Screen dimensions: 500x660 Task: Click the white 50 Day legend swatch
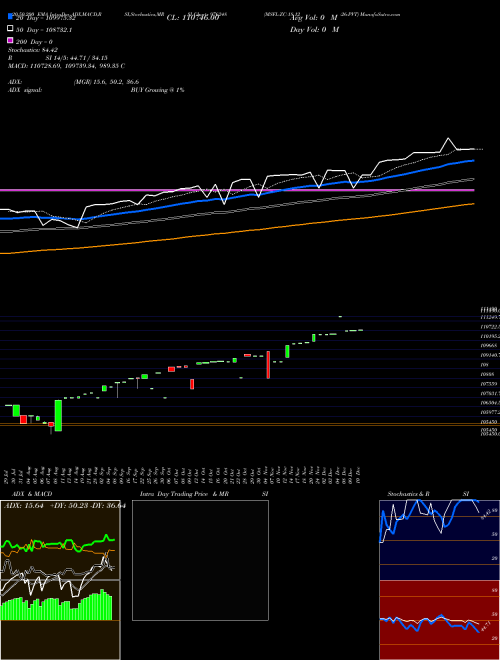click(10, 29)
